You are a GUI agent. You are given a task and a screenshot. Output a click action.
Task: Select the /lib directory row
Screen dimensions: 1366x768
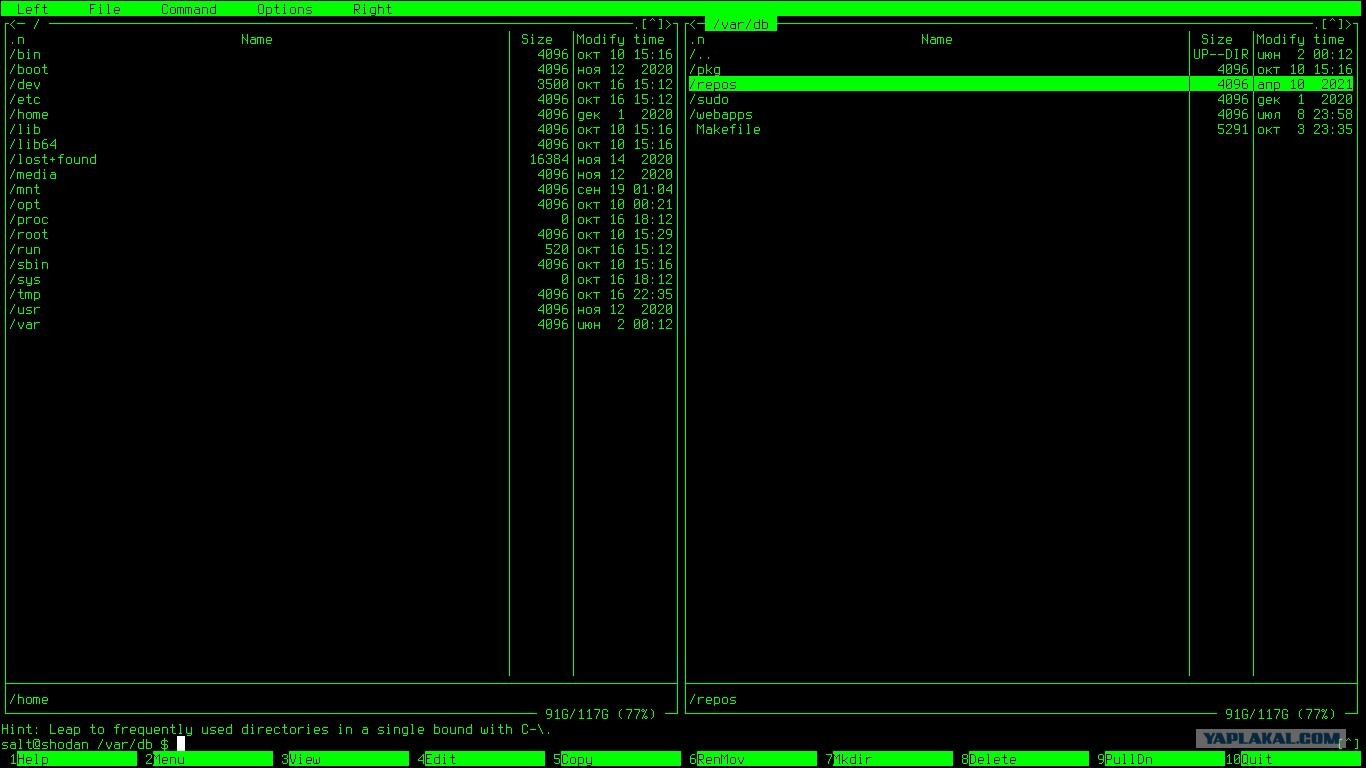[x=340, y=129]
